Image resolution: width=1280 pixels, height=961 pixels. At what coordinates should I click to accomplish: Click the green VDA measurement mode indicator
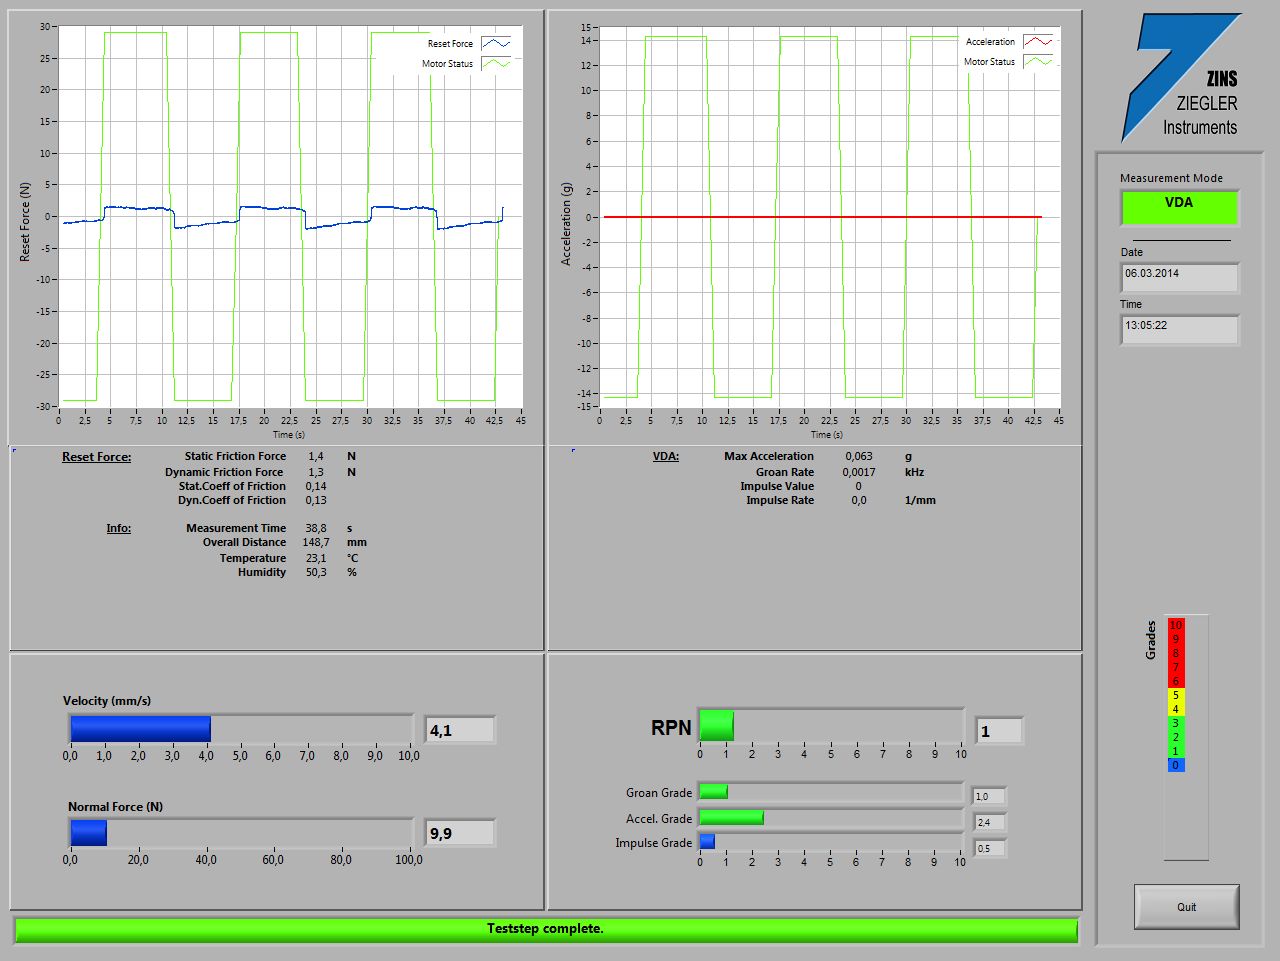click(1179, 207)
